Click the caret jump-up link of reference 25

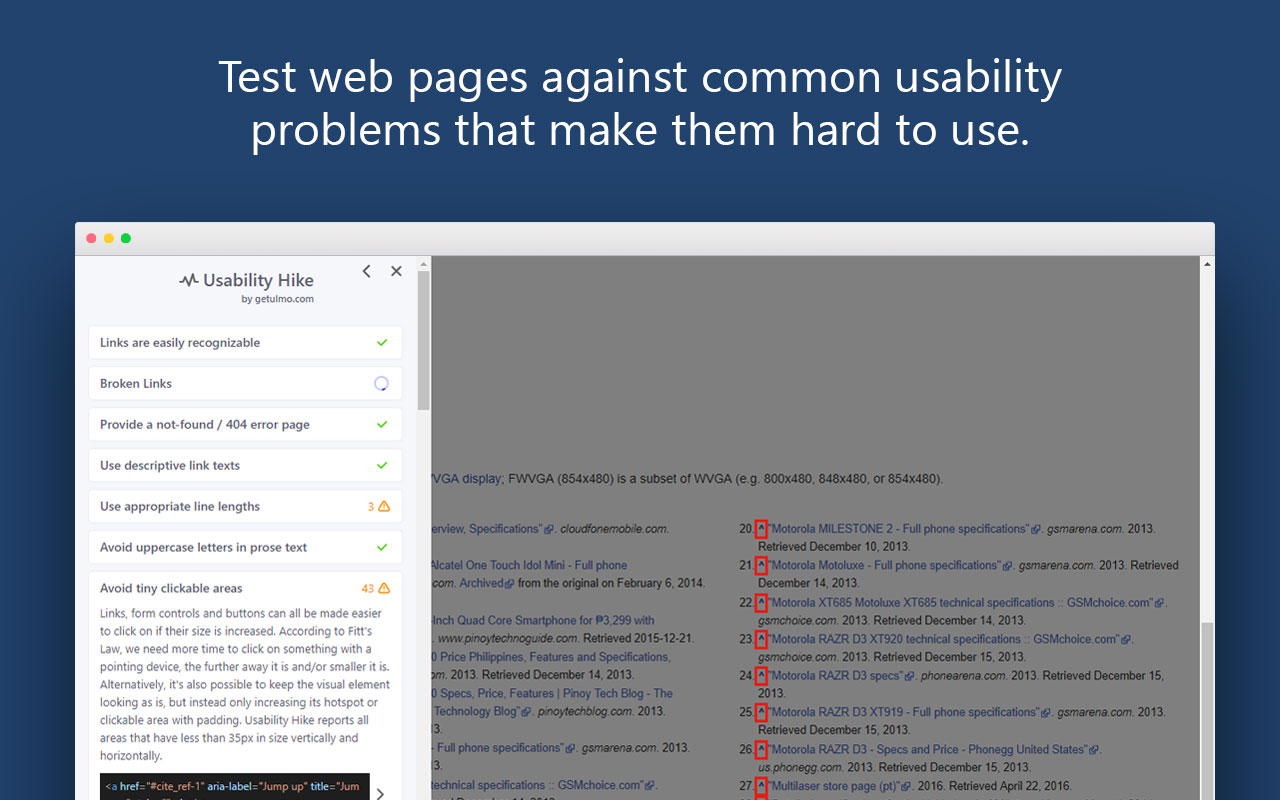pos(761,712)
